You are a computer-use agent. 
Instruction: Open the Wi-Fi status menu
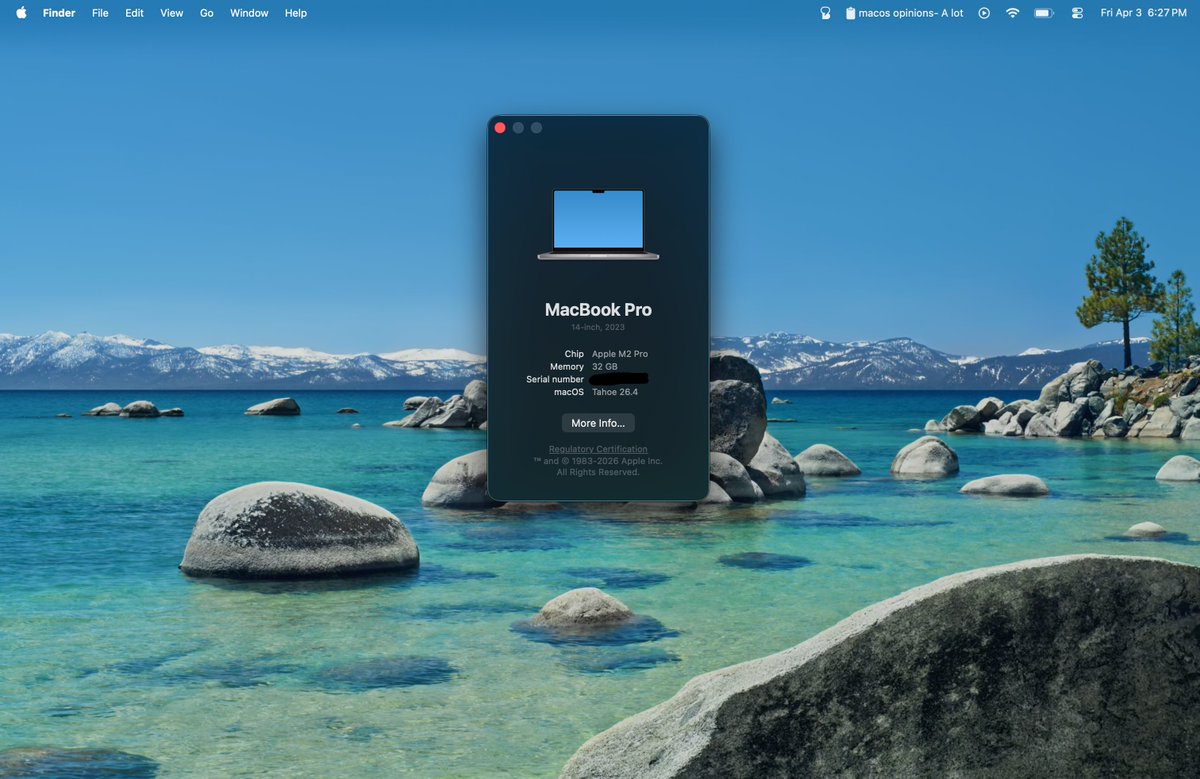1013,13
